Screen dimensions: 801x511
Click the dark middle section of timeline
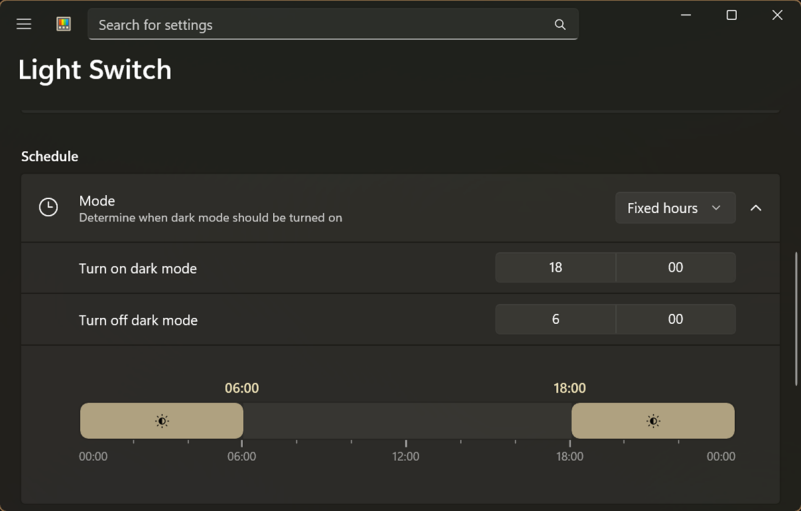coord(406,421)
